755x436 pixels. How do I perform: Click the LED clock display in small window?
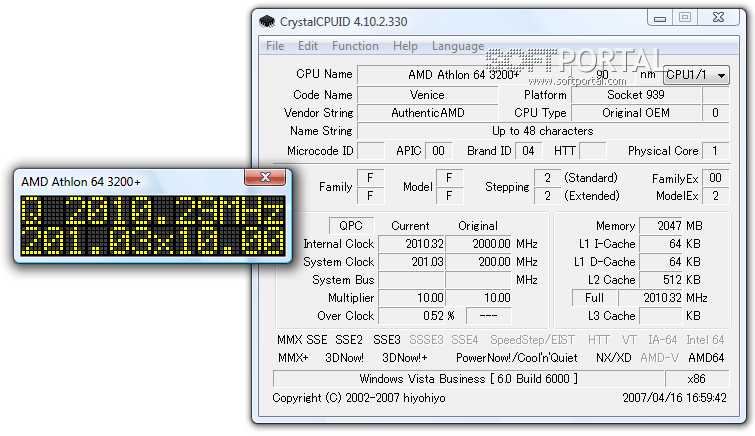(x=153, y=225)
